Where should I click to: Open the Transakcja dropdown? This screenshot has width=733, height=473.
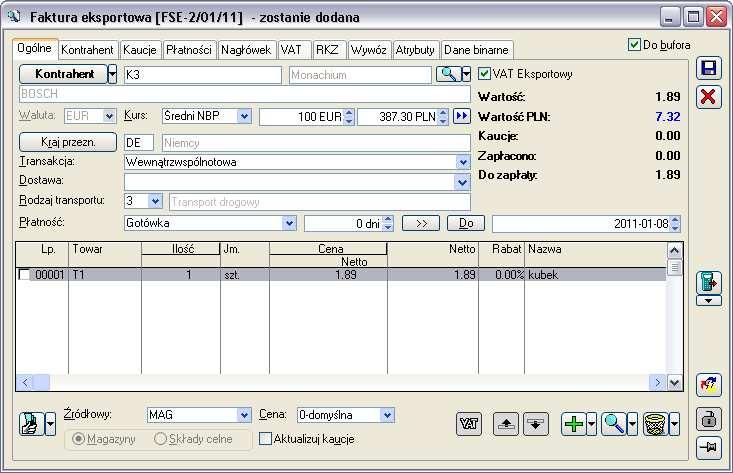(x=462, y=162)
